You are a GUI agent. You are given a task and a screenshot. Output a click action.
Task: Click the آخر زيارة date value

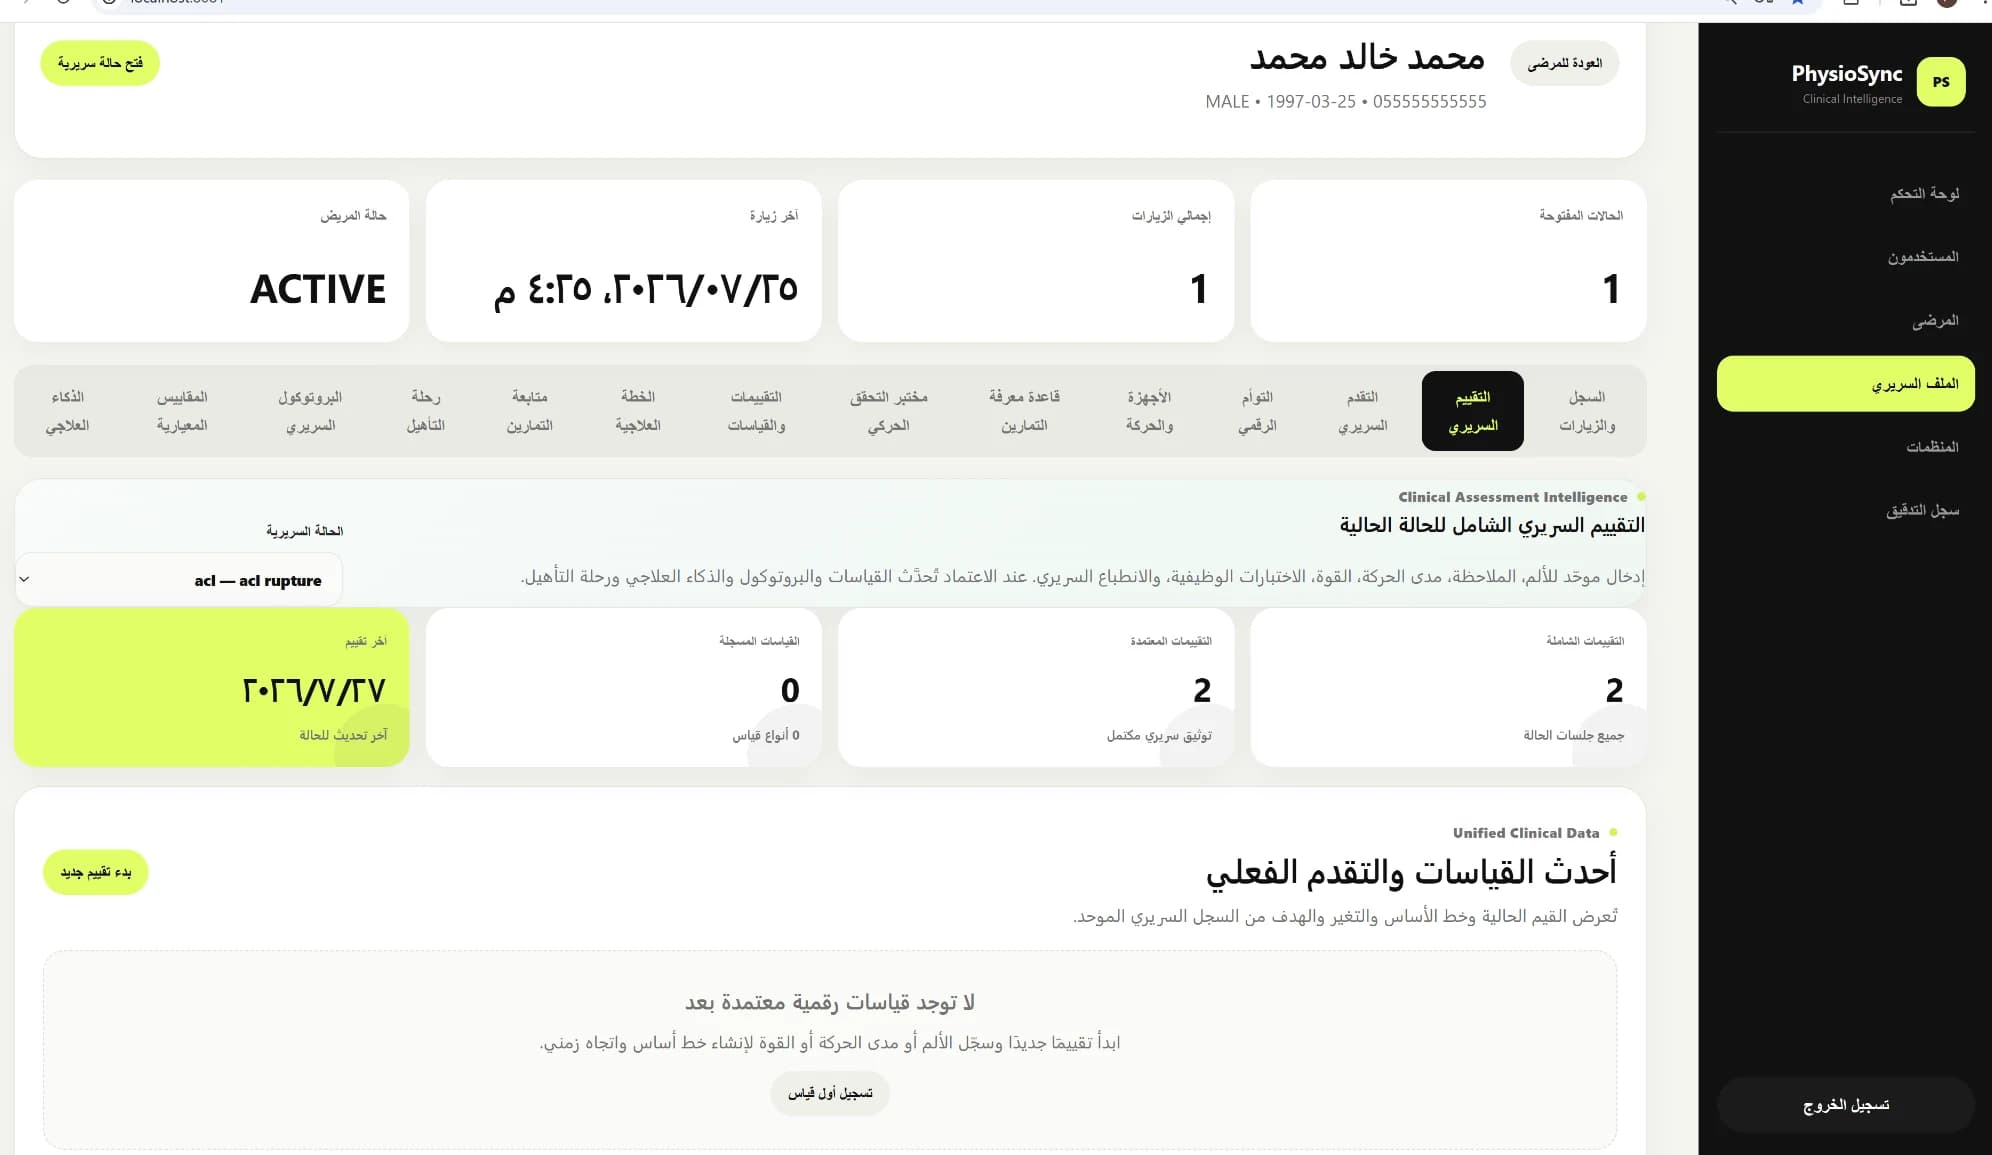tap(645, 290)
